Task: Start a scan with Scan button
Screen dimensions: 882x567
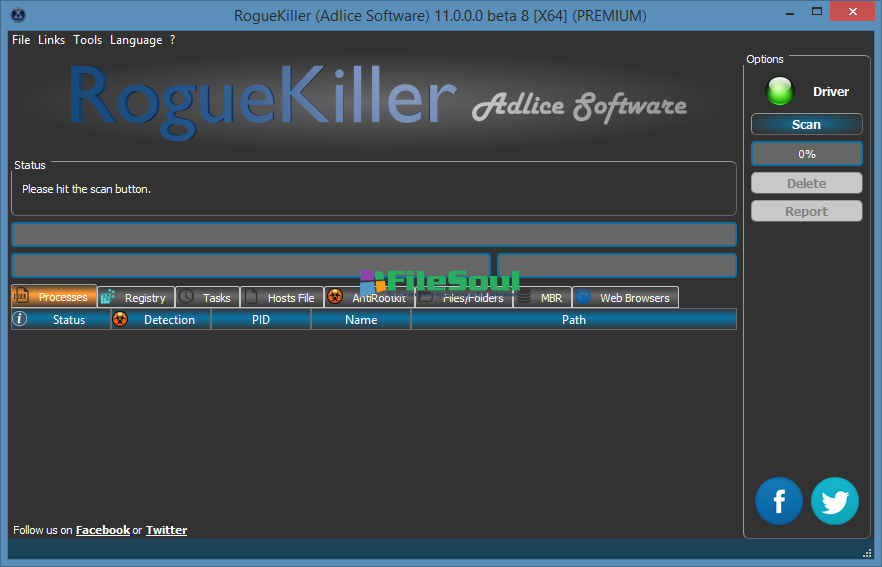Action: [x=807, y=124]
